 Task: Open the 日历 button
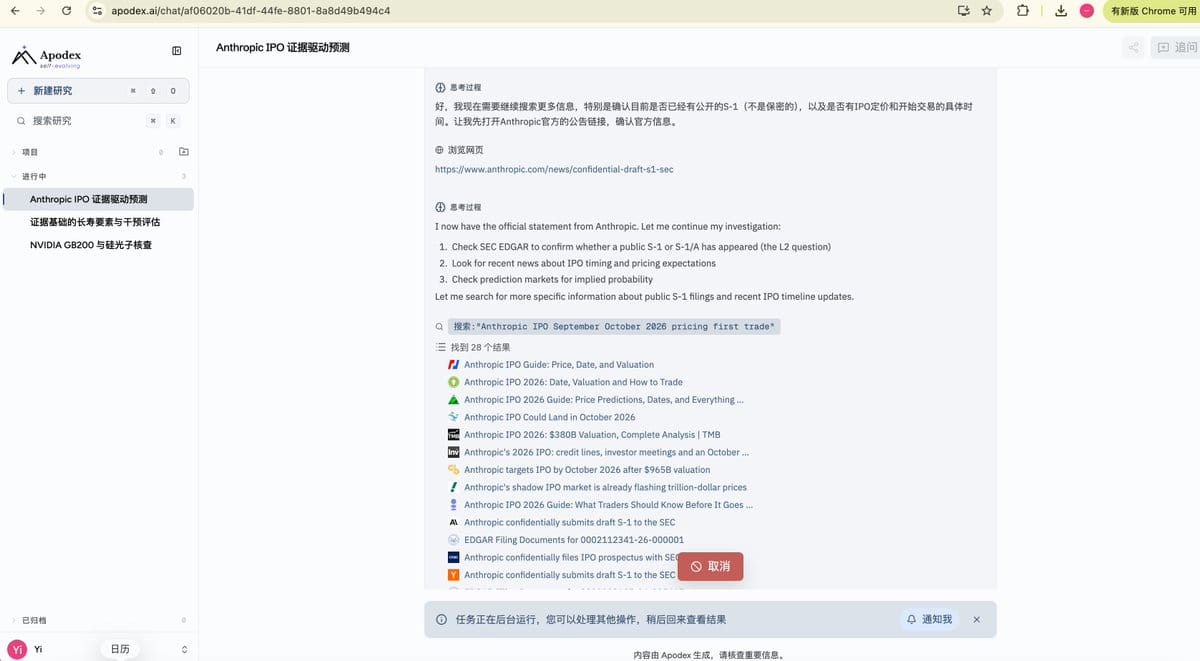pyautogui.click(x=120, y=649)
